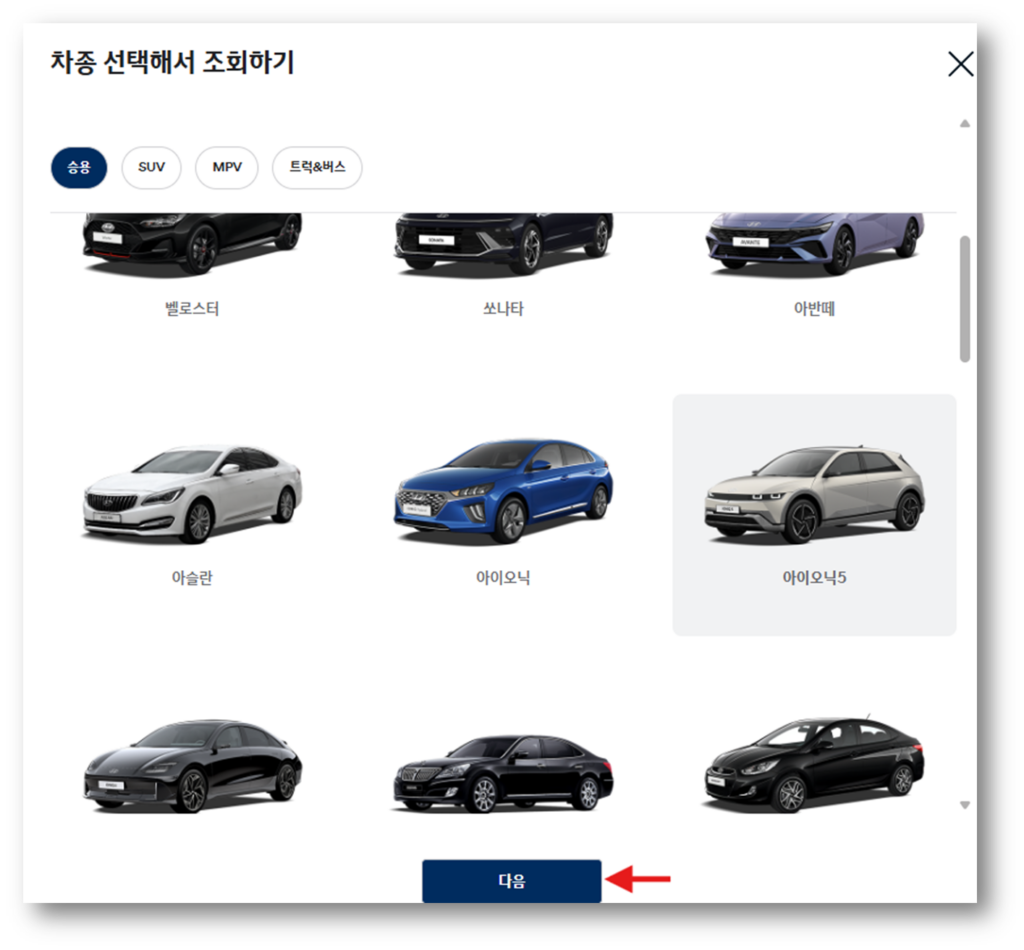
Task: Switch to the MPV category
Action: (x=226, y=167)
